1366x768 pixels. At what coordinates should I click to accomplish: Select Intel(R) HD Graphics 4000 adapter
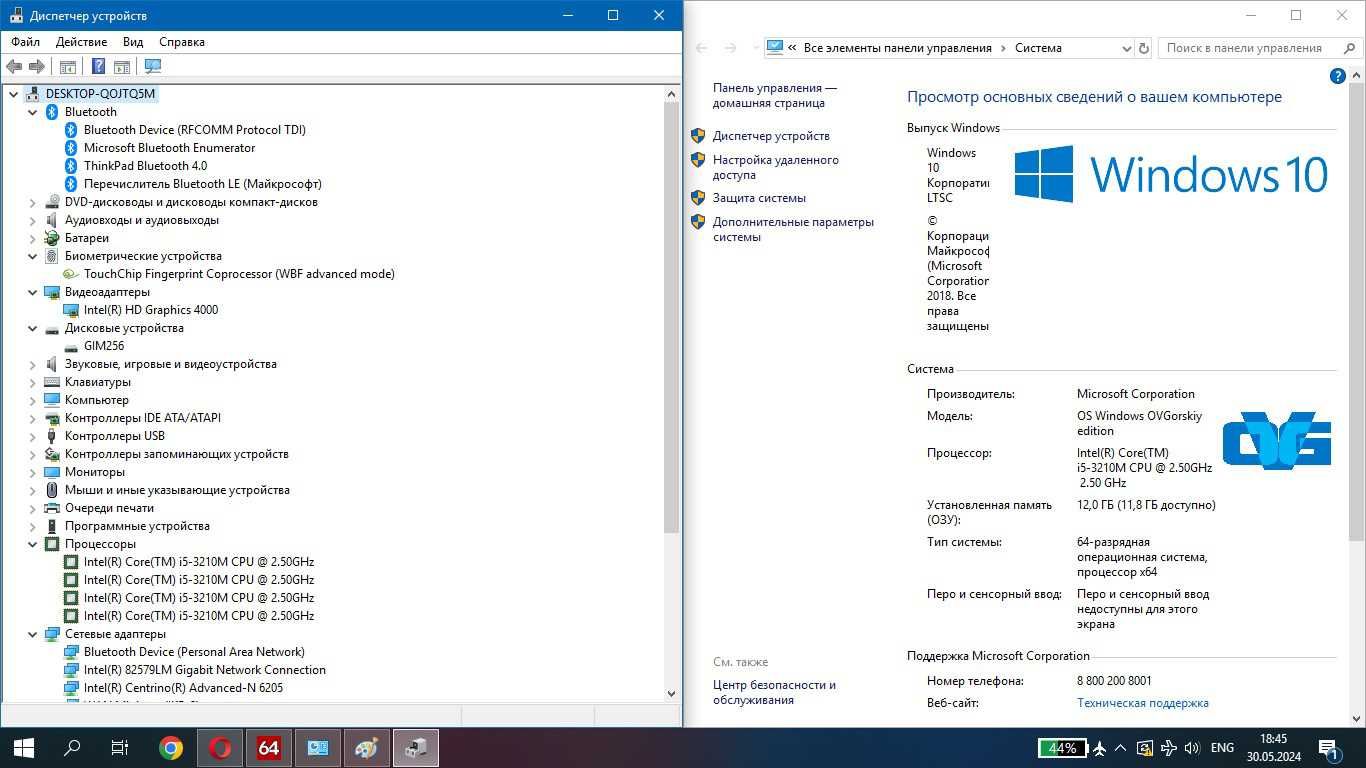pyautogui.click(x=151, y=310)
